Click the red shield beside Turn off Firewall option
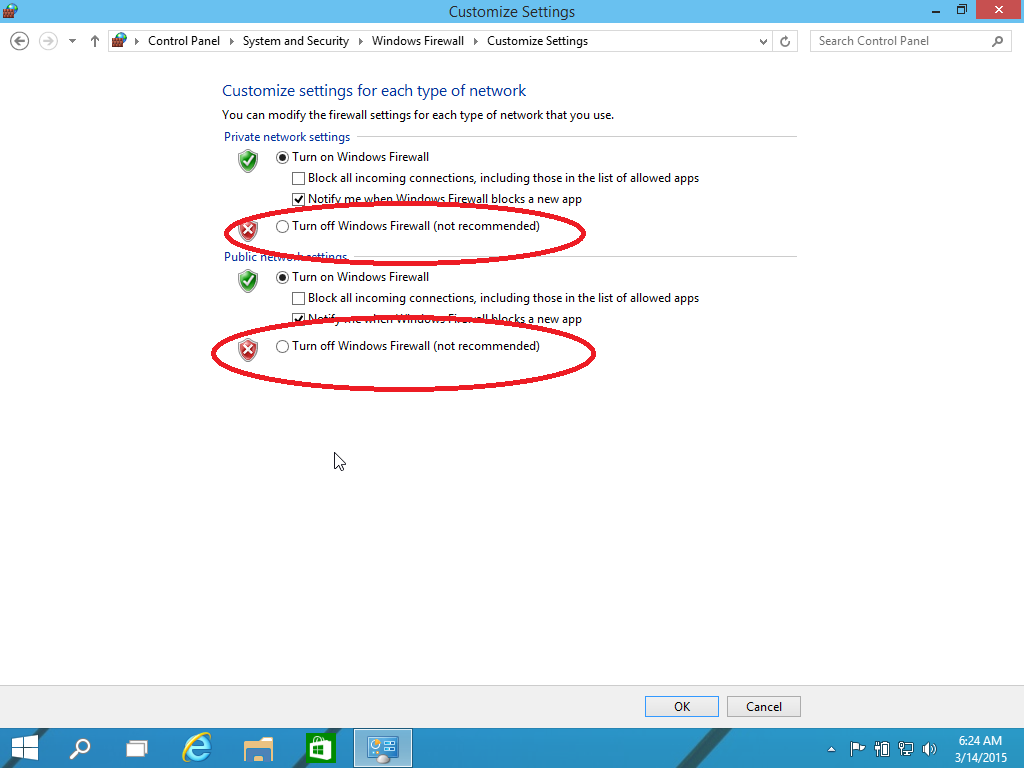Viewport: 1024px width, 768px height. pyautogui.click(x=247, y=229)
